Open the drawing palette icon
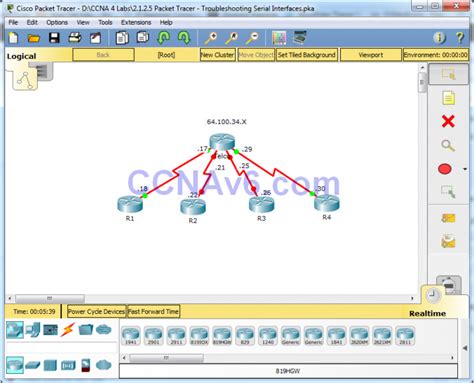The width and height of the screenshot is (474, 383). coord(279,38)
